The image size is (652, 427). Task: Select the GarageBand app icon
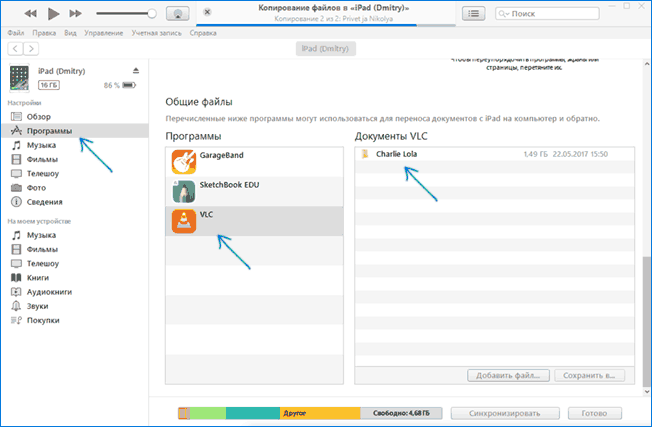[x=185, y=161]
